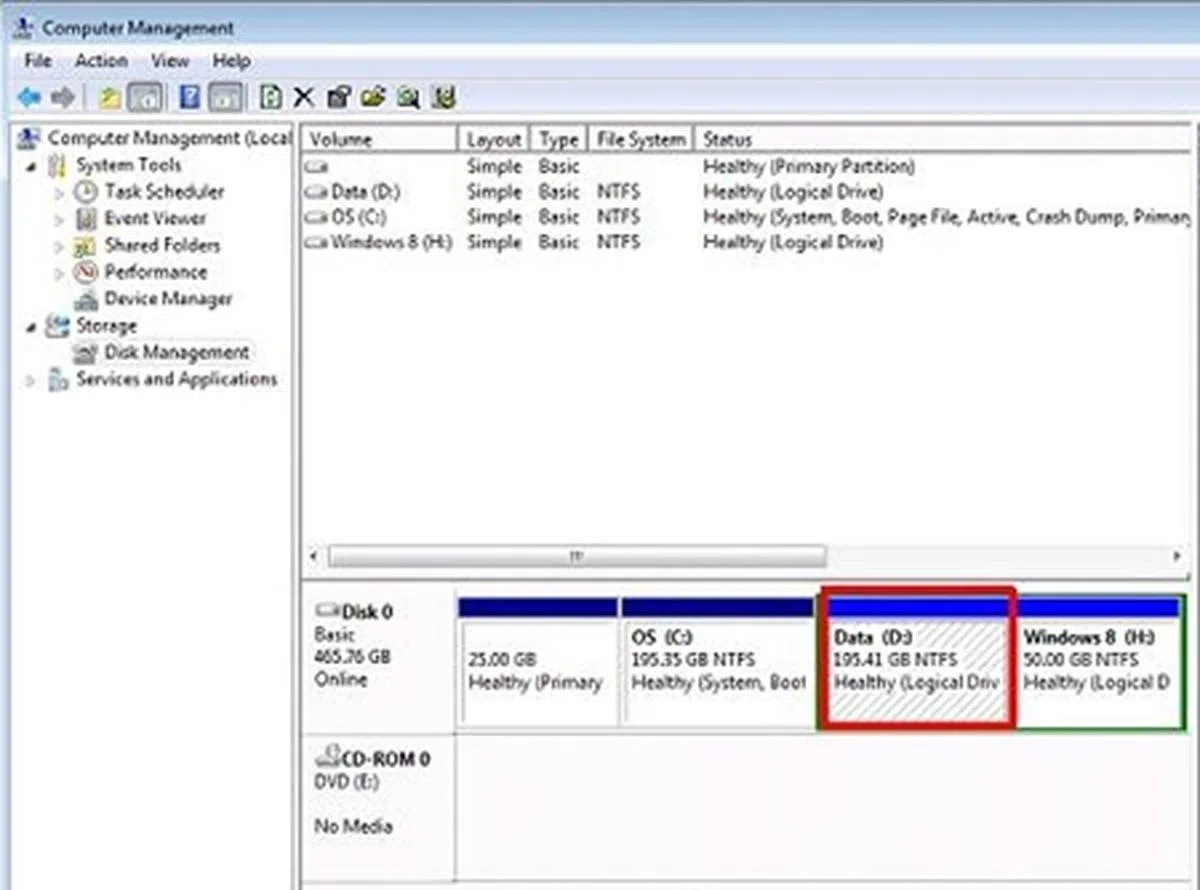1200x890 pixels.
Task: Toggle the Show/Hide Action Pane button
Action: [x=227, y=97]
